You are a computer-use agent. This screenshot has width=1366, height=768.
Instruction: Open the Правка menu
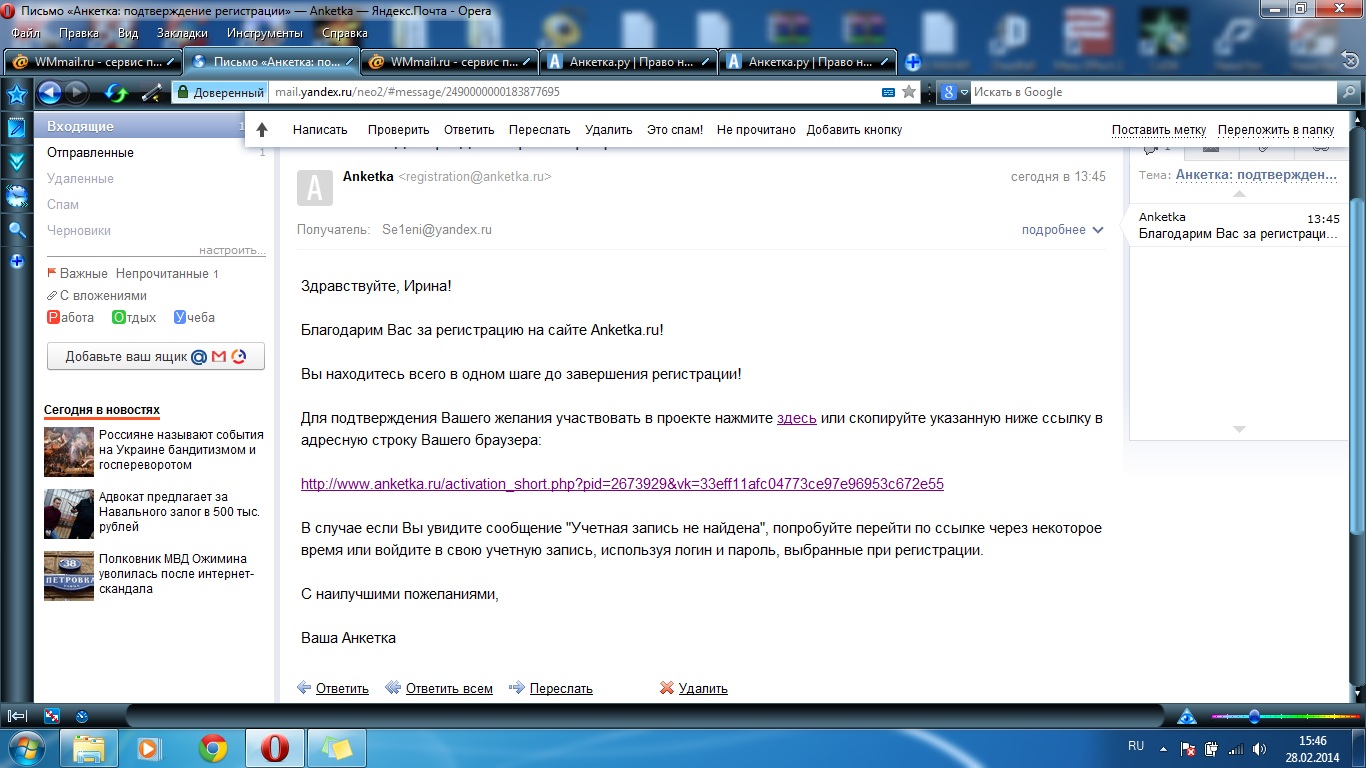[79, 33]
